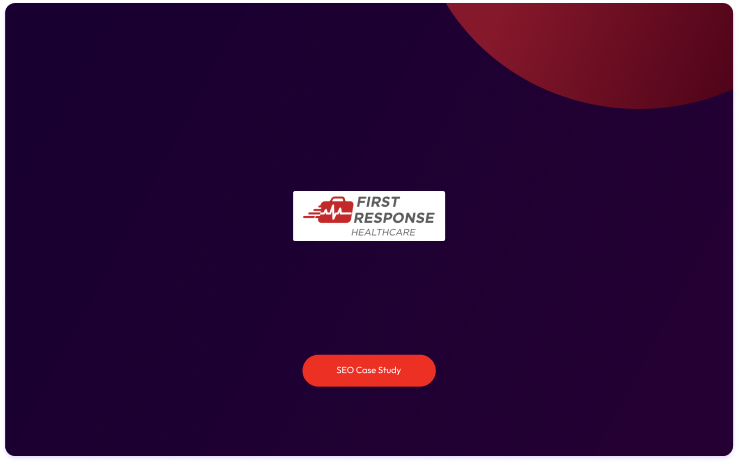Click the SEO Case Study button
This screenshot has width=739, height=464.
click(369, 371)
